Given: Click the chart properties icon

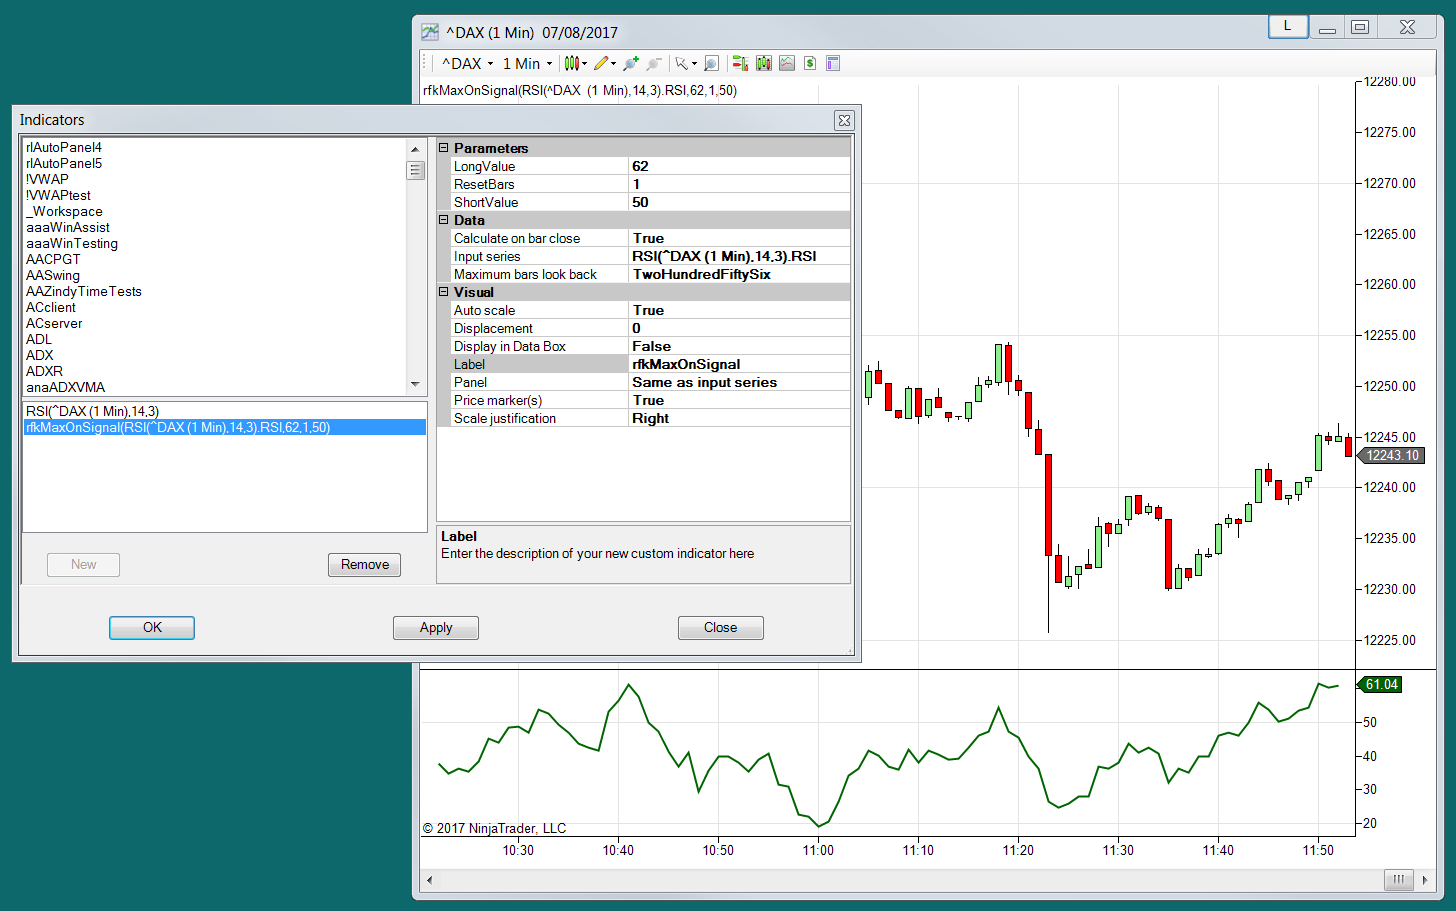Looking at the screenshot, I should pos(833,63).
